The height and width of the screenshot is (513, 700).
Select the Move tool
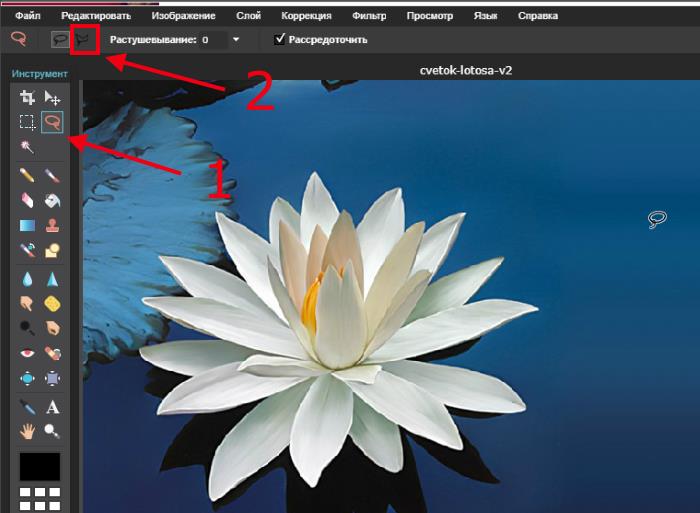[x=52, y=97]
